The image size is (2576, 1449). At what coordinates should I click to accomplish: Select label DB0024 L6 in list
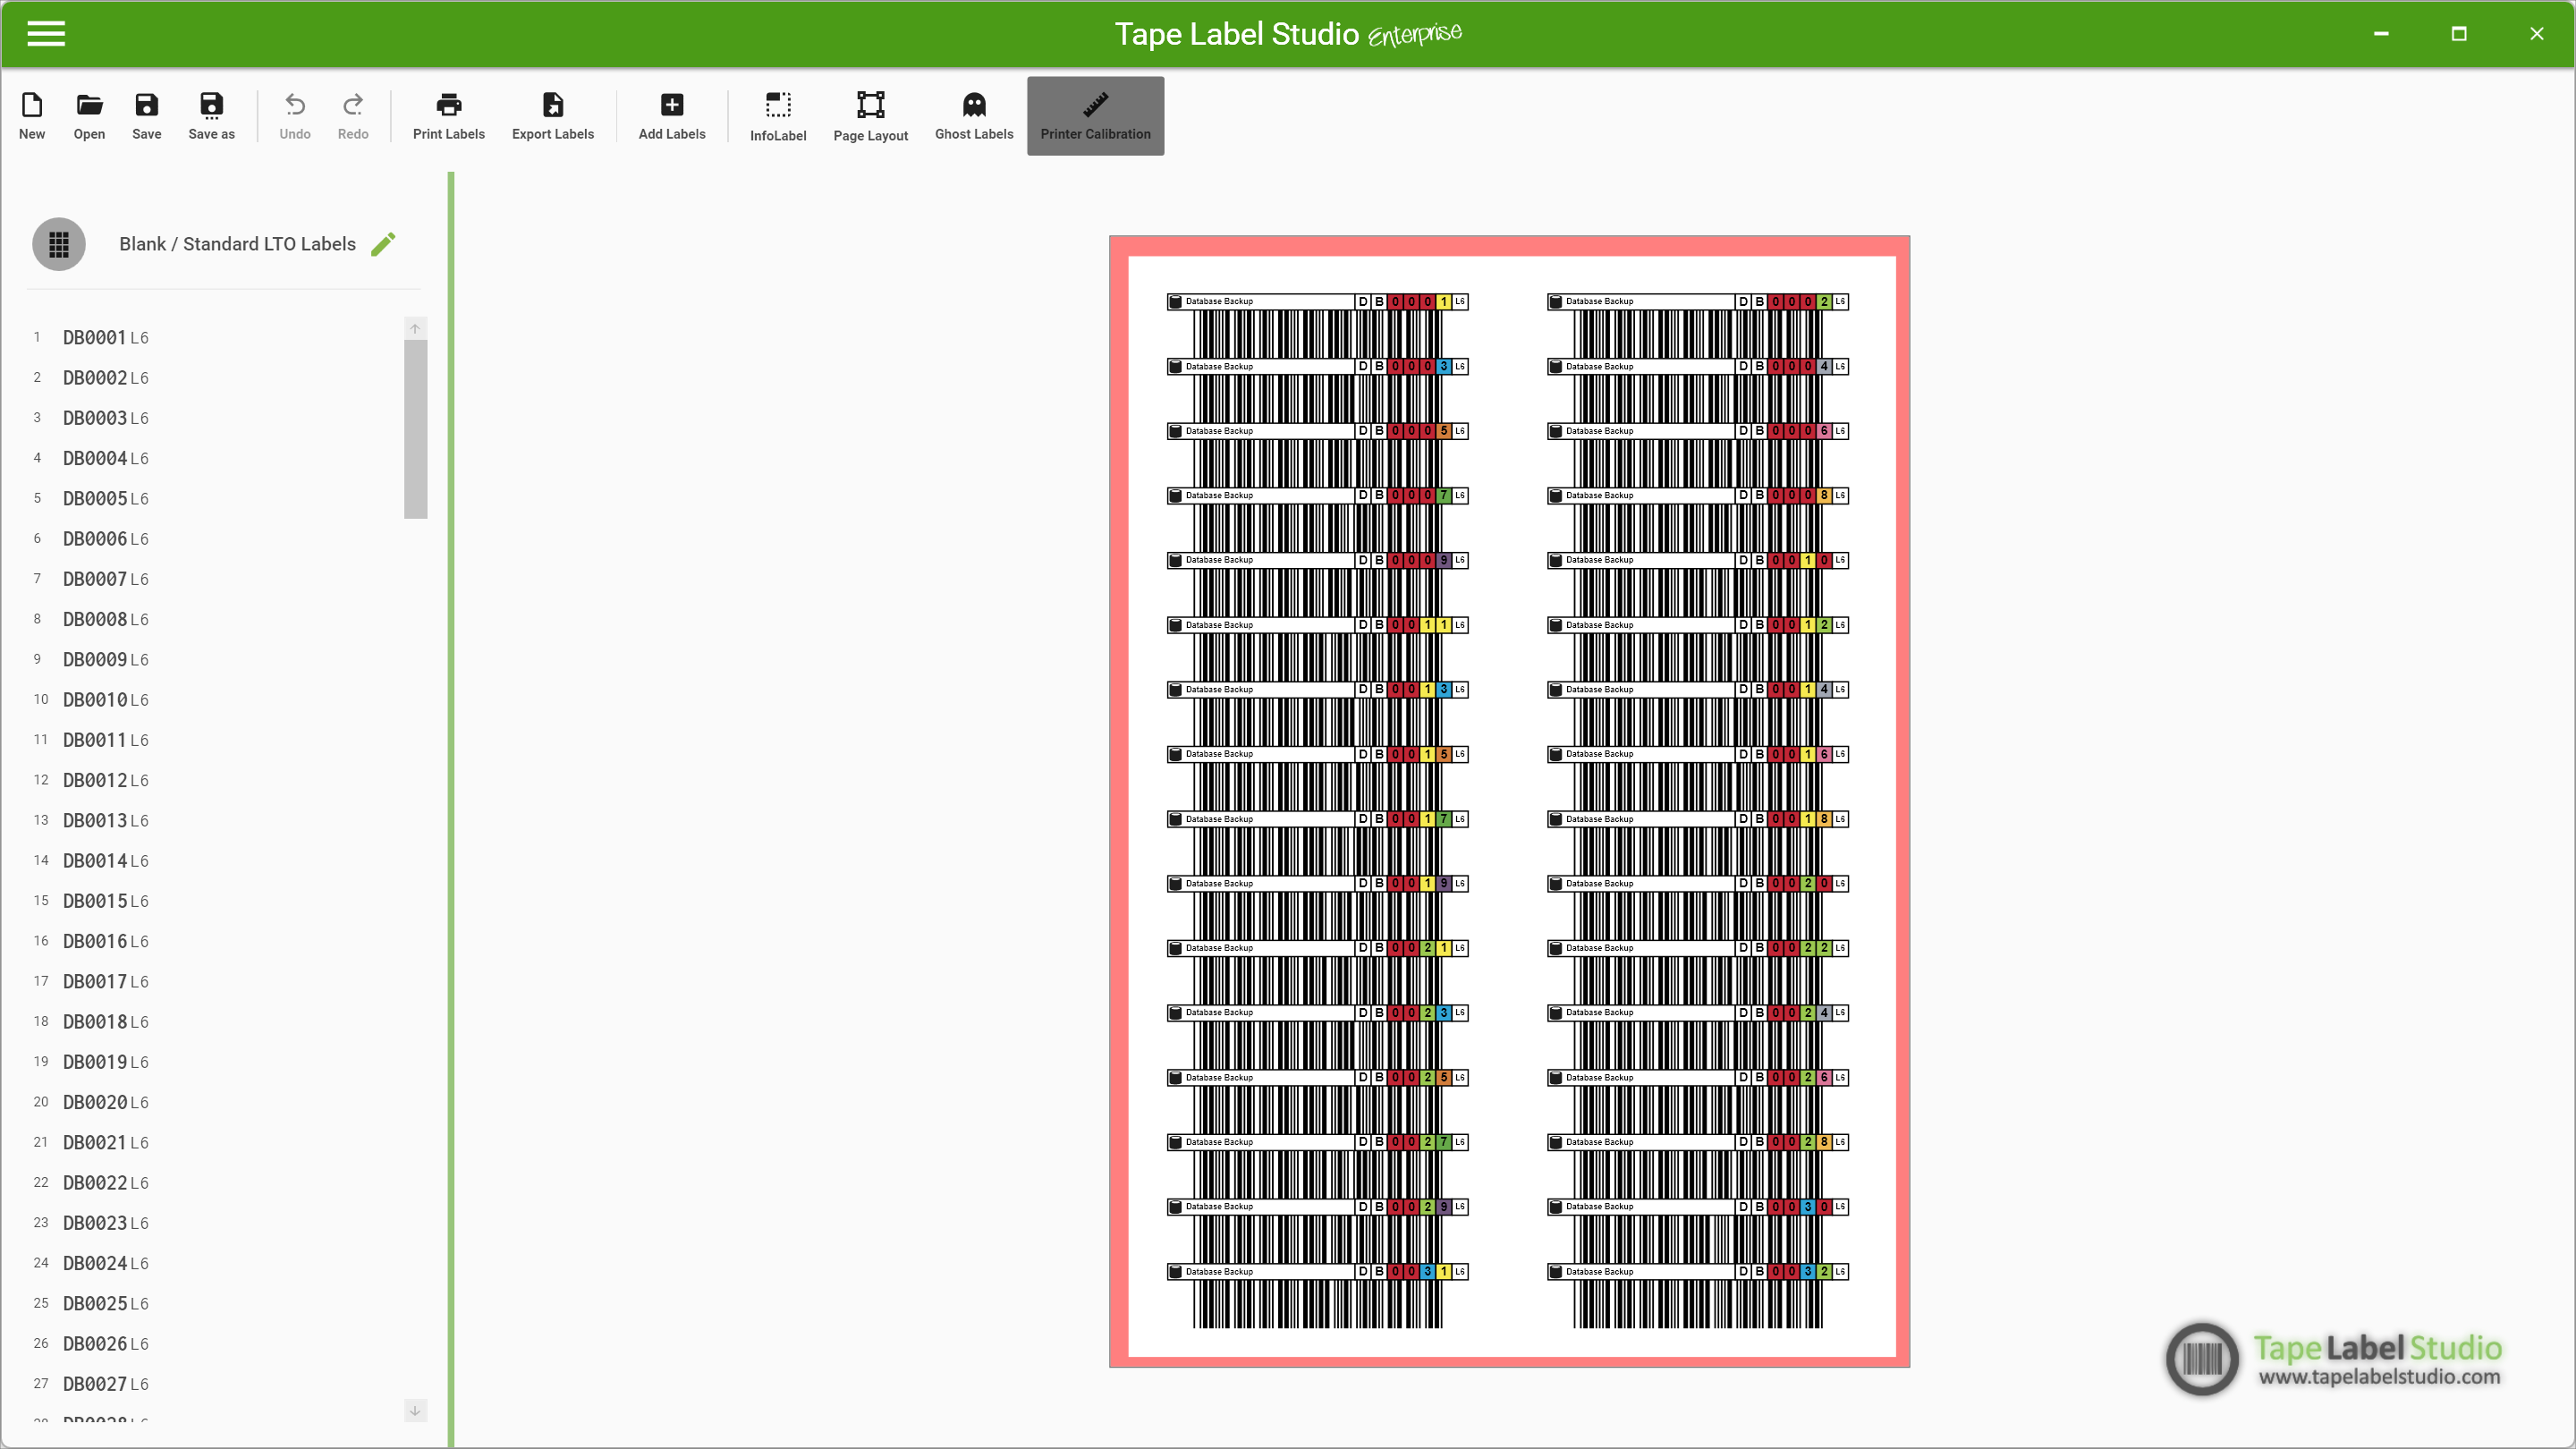click(x=105, y=1263)
